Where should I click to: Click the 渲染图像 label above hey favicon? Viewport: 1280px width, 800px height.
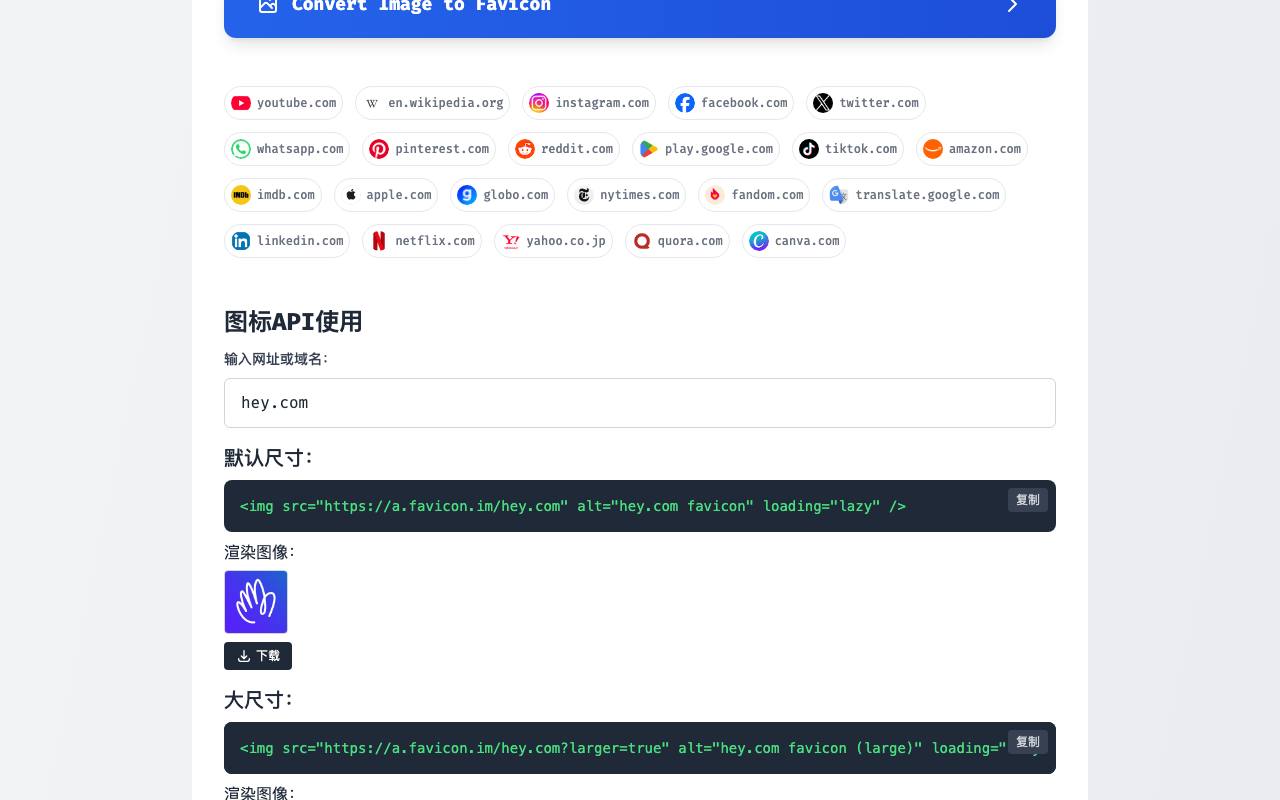[x=260, y=552]
